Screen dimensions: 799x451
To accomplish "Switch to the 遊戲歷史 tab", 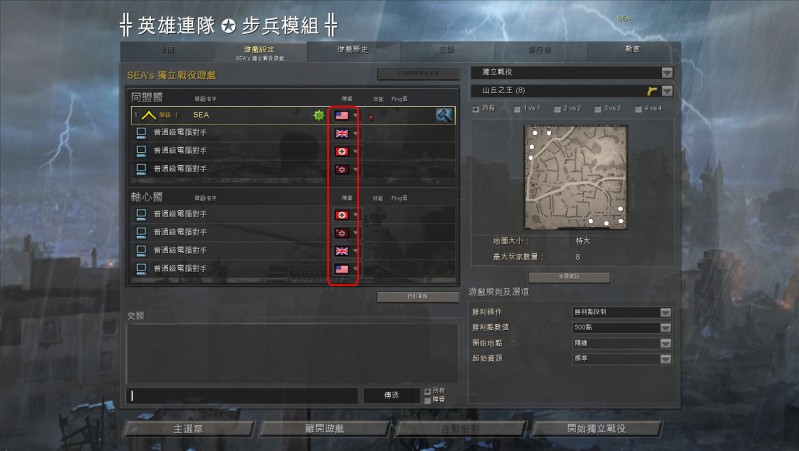I will 353,50.
